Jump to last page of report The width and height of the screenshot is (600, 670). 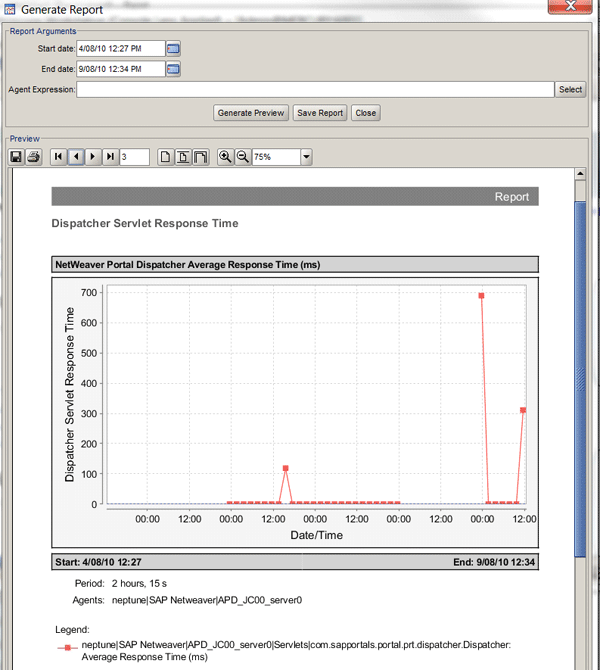(x=109, y=157)
